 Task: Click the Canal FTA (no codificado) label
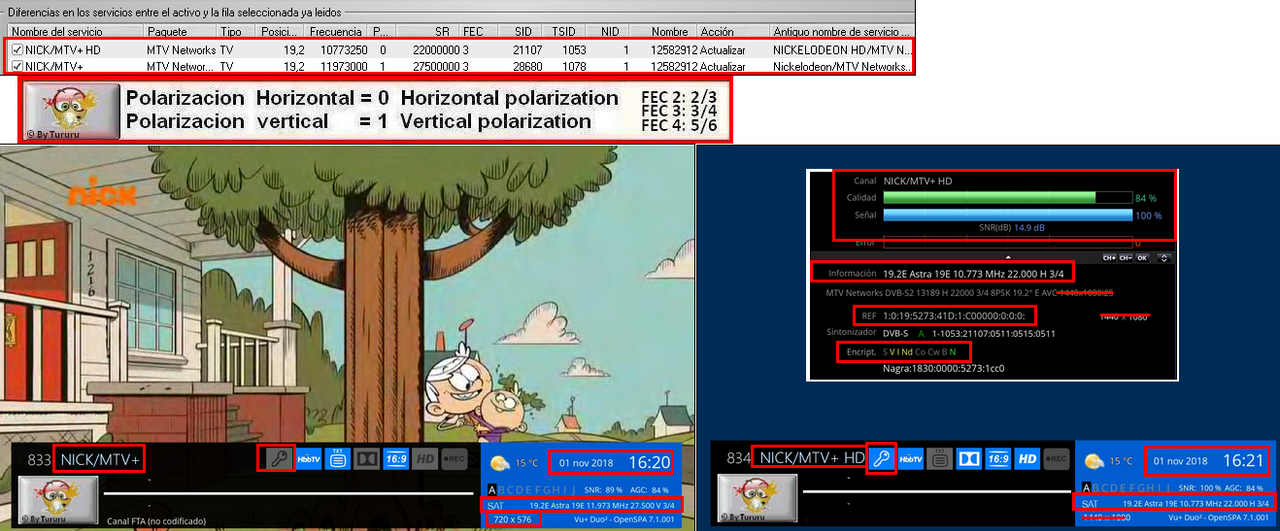[156, 521]
